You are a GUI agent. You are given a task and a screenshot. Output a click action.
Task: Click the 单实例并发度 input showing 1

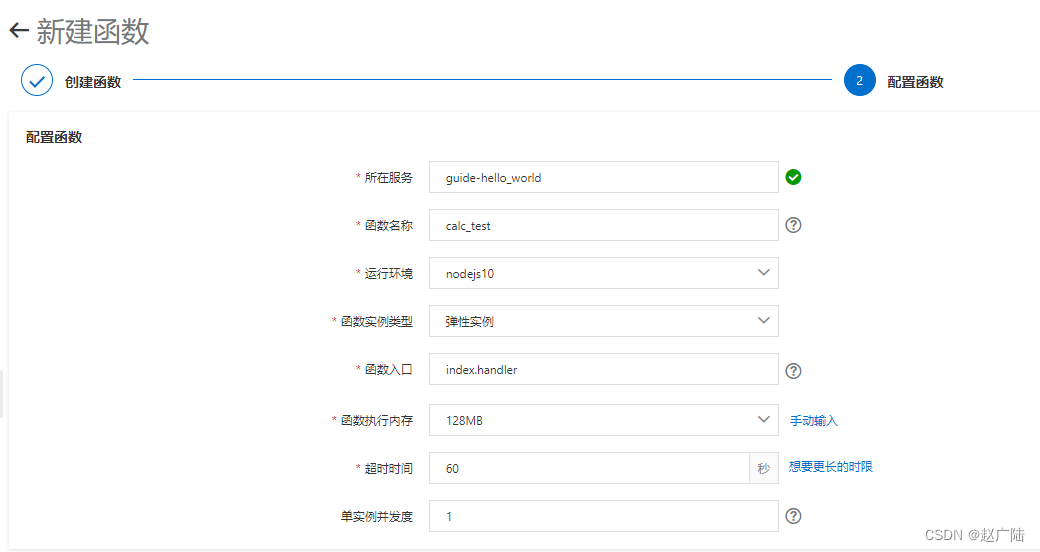point(604,516)
